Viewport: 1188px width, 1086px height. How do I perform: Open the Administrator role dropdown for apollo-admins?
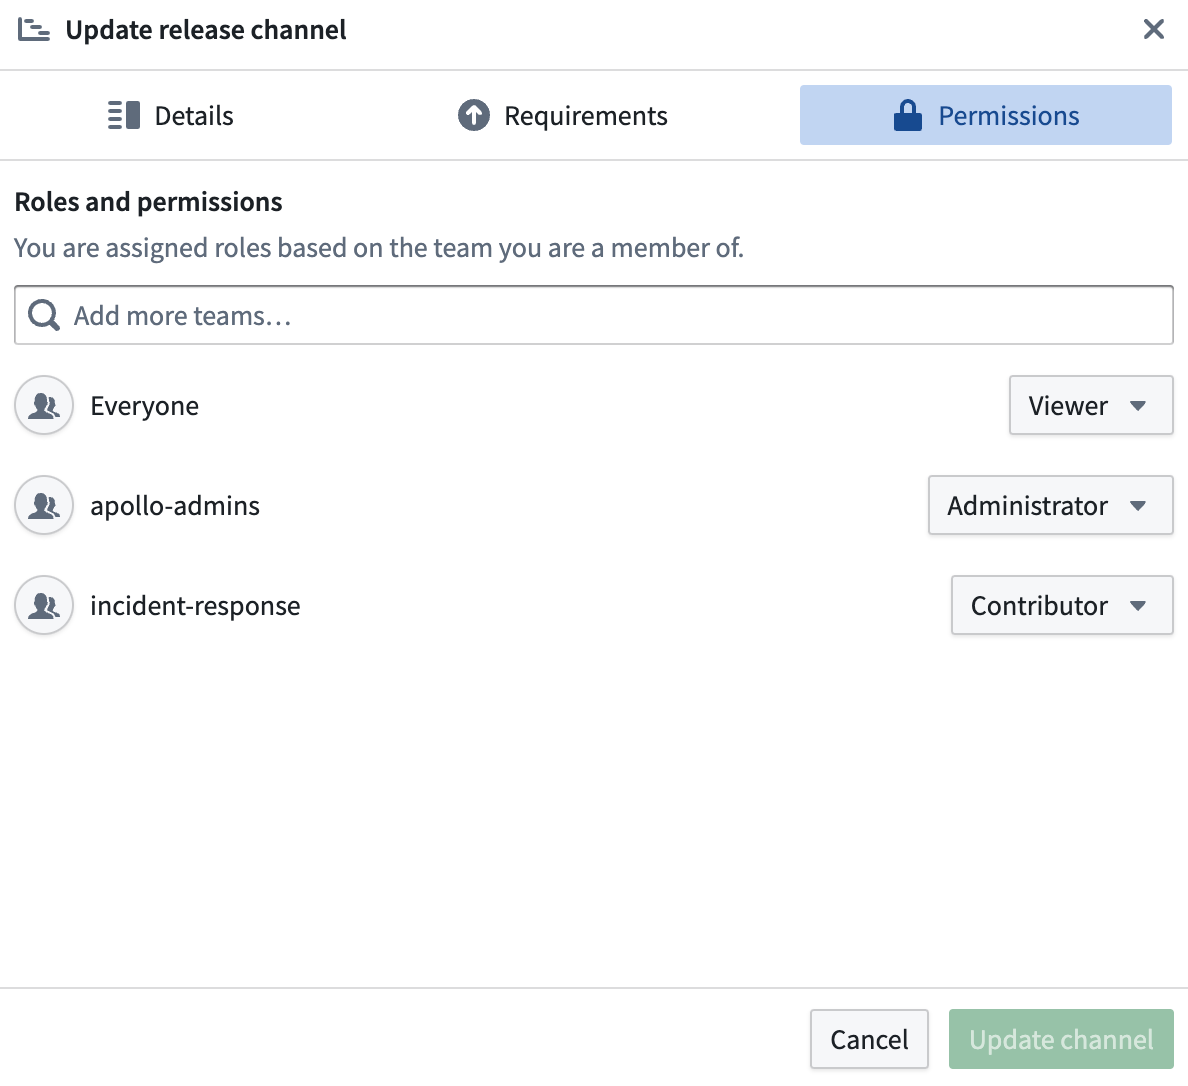tap(1051, 505)
